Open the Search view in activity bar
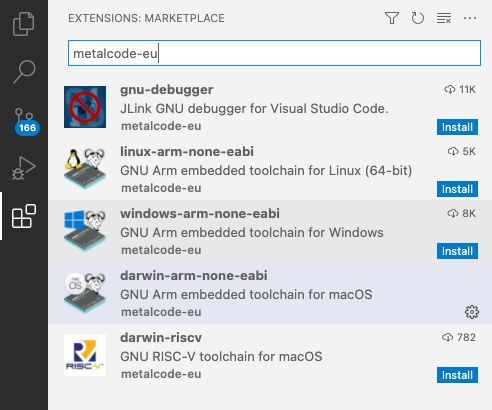 24,72
